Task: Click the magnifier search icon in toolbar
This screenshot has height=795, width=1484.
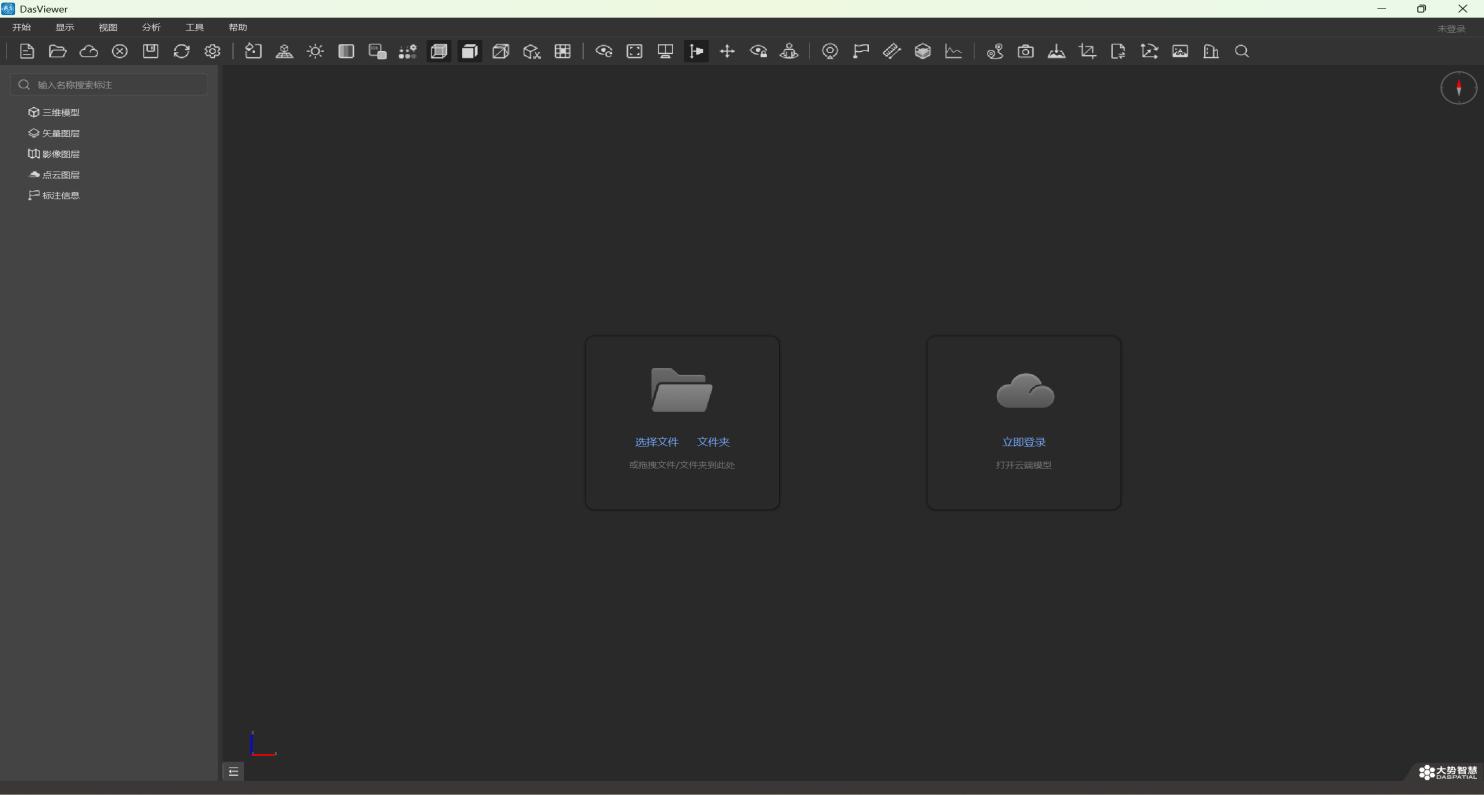Action: point(1242,51)
